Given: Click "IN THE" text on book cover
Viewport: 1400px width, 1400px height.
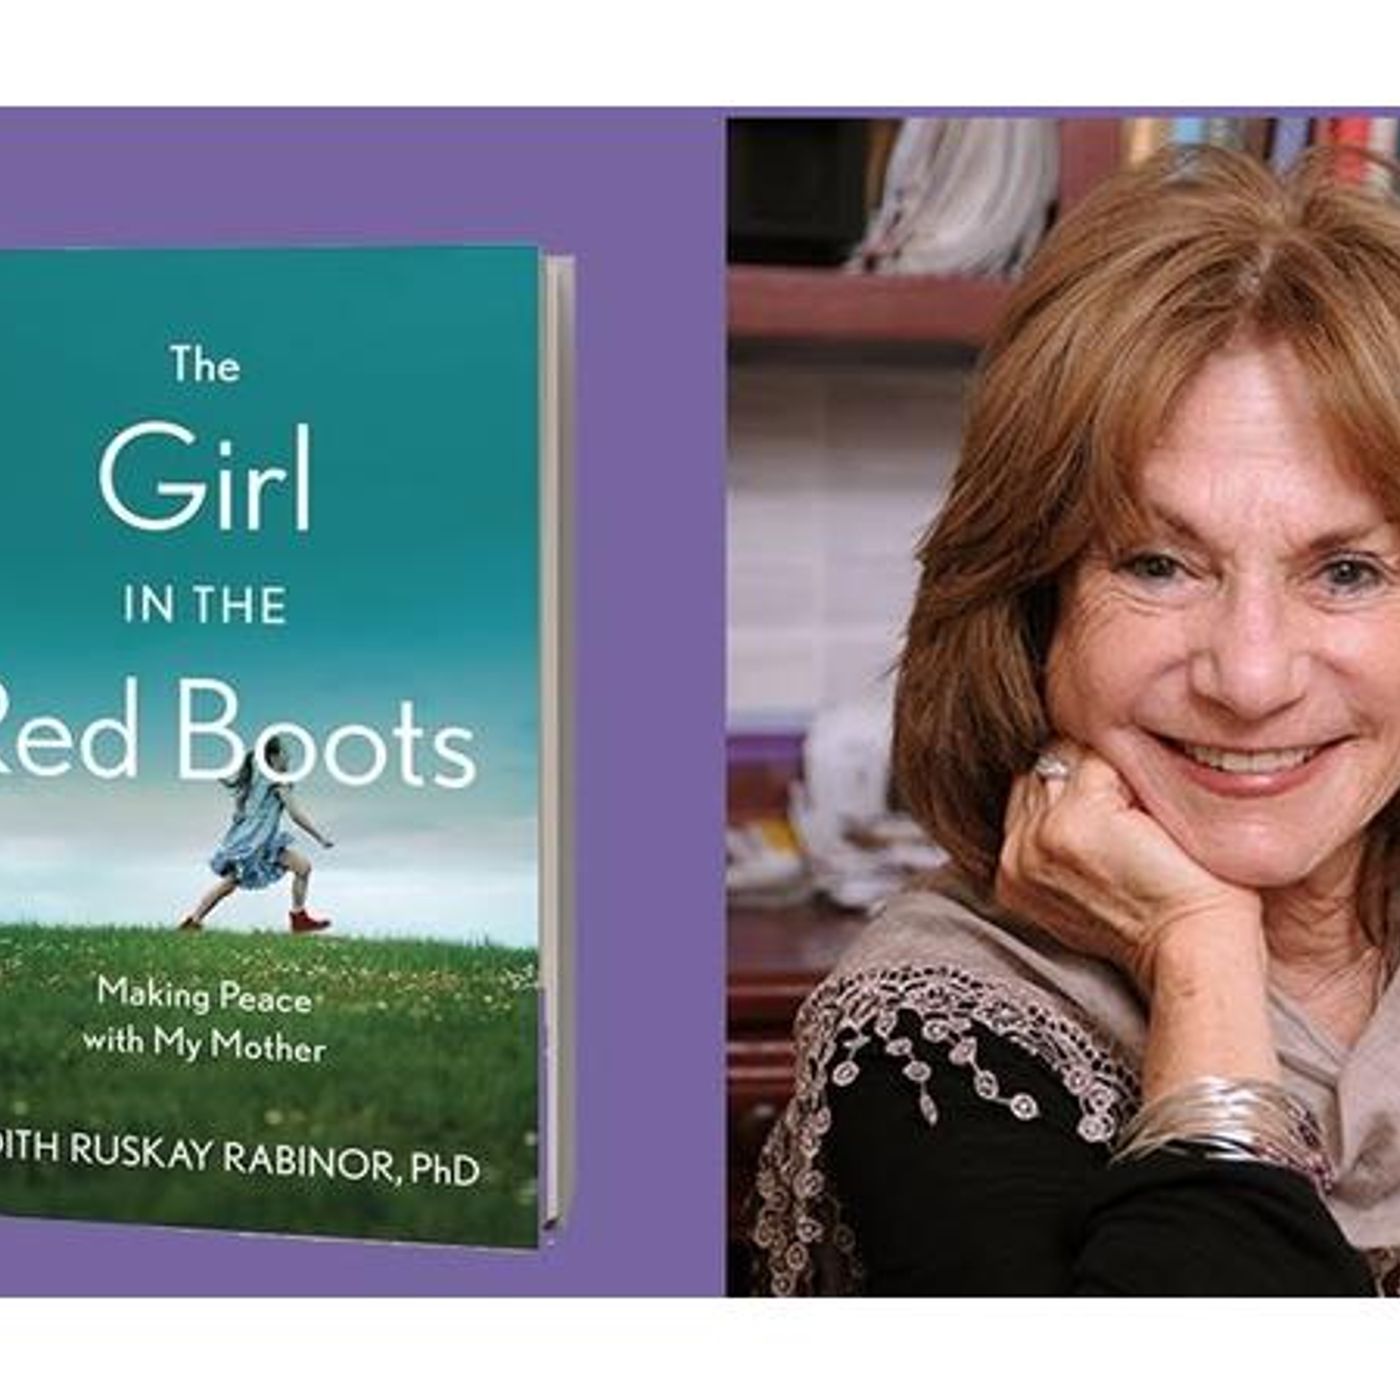Looking at the screenshot, I should 205,606.
